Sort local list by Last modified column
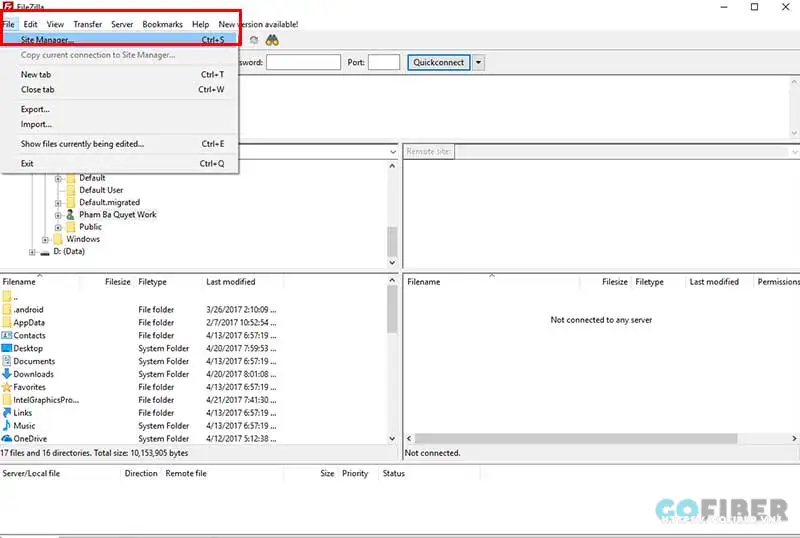This screenshot has height=538, width=800. pyautogui.click(x=243, y=282)
